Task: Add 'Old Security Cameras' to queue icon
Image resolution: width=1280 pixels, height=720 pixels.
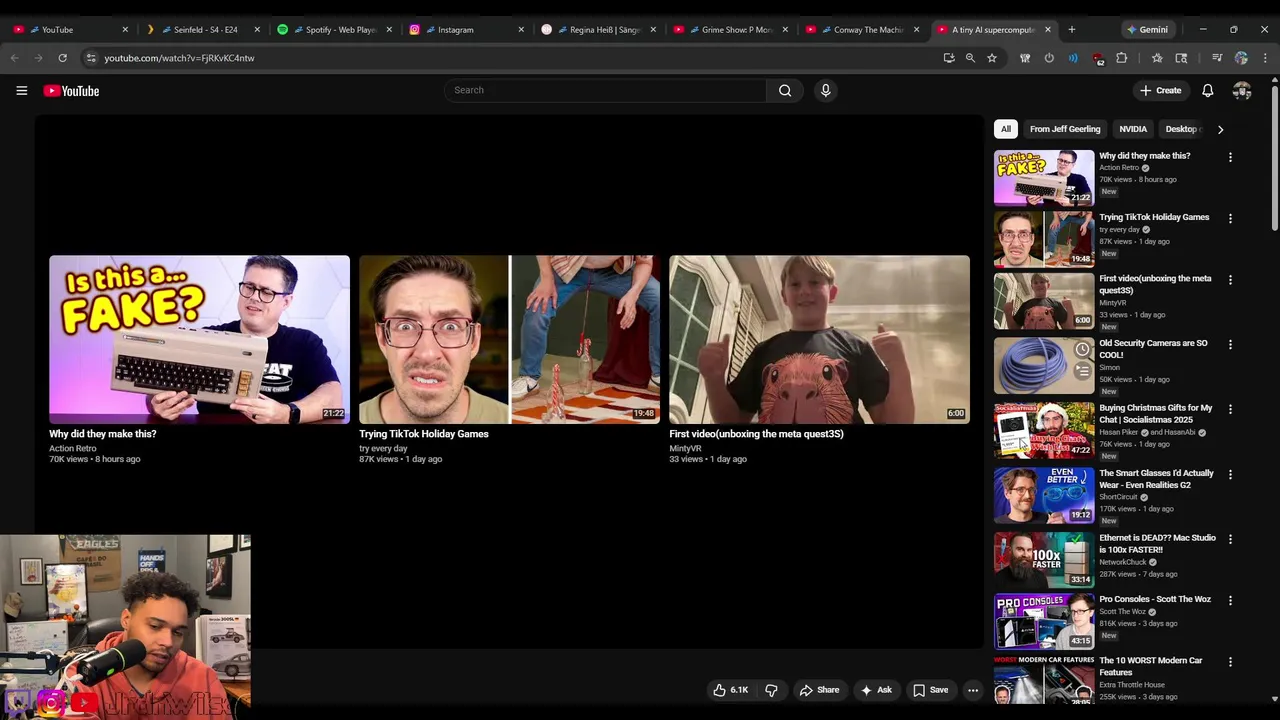Action: coord(1082,372)
